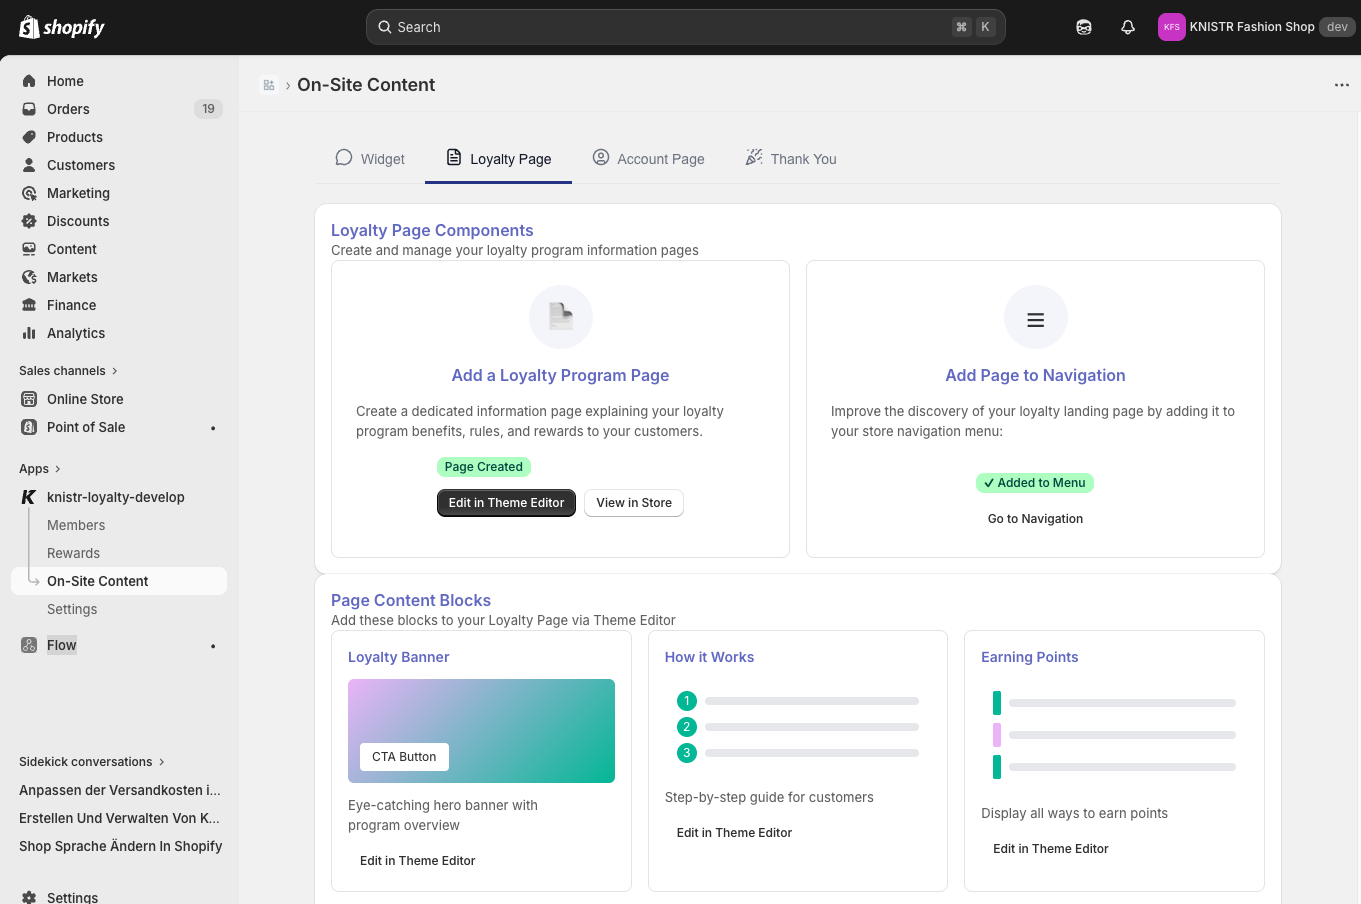This screenshot has height=904, width=1361.
Task: Click the CTA Button preview
Action: pos(404,757)
